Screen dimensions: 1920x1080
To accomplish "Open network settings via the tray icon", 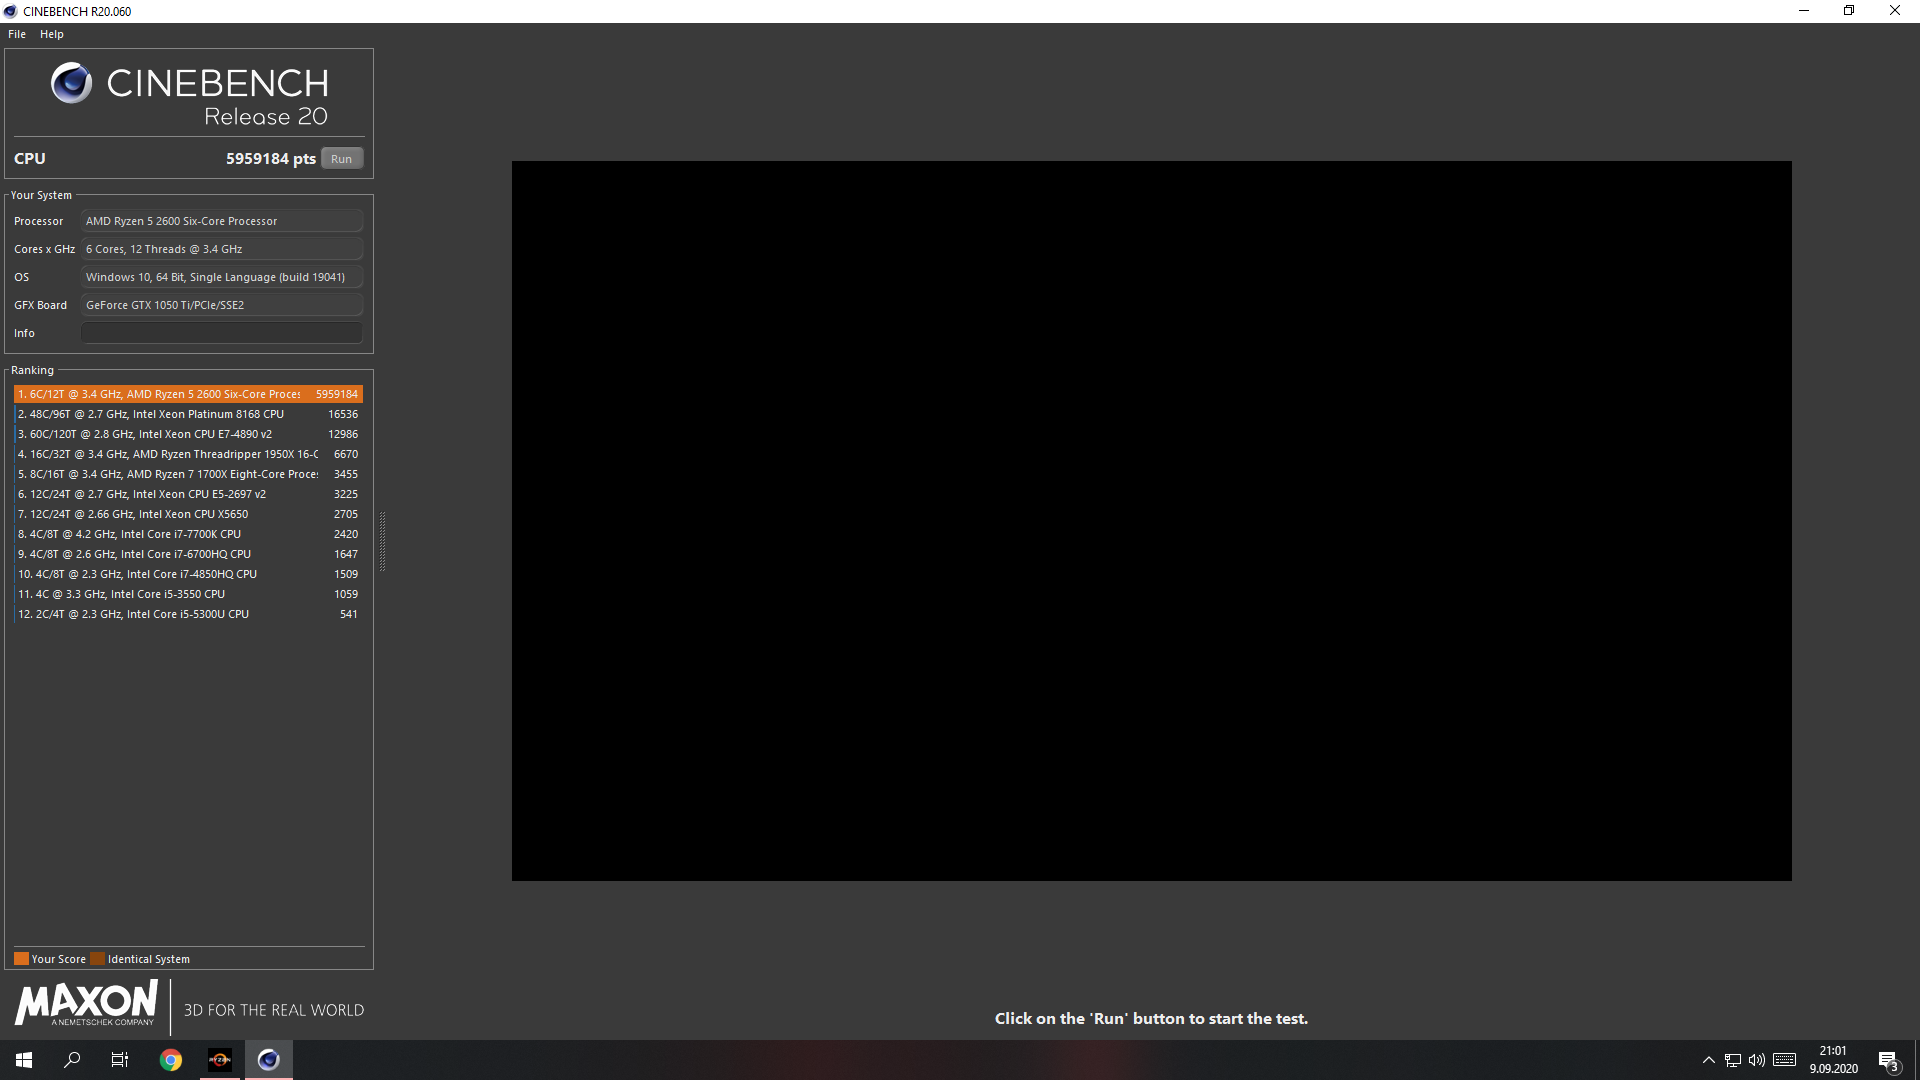I will 1732,1060.
